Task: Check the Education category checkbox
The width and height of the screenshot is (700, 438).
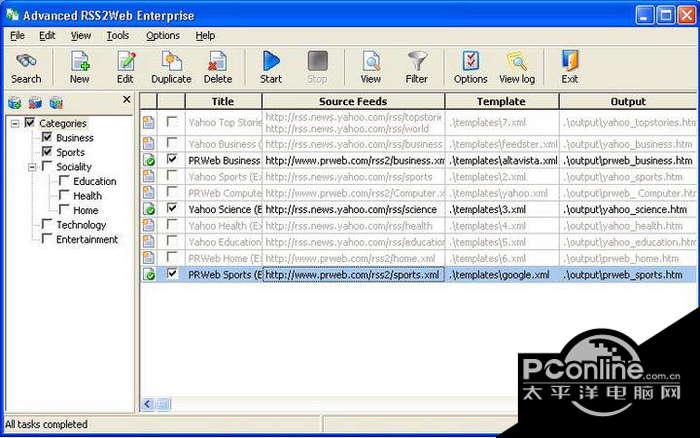Action: coord(64,180)
